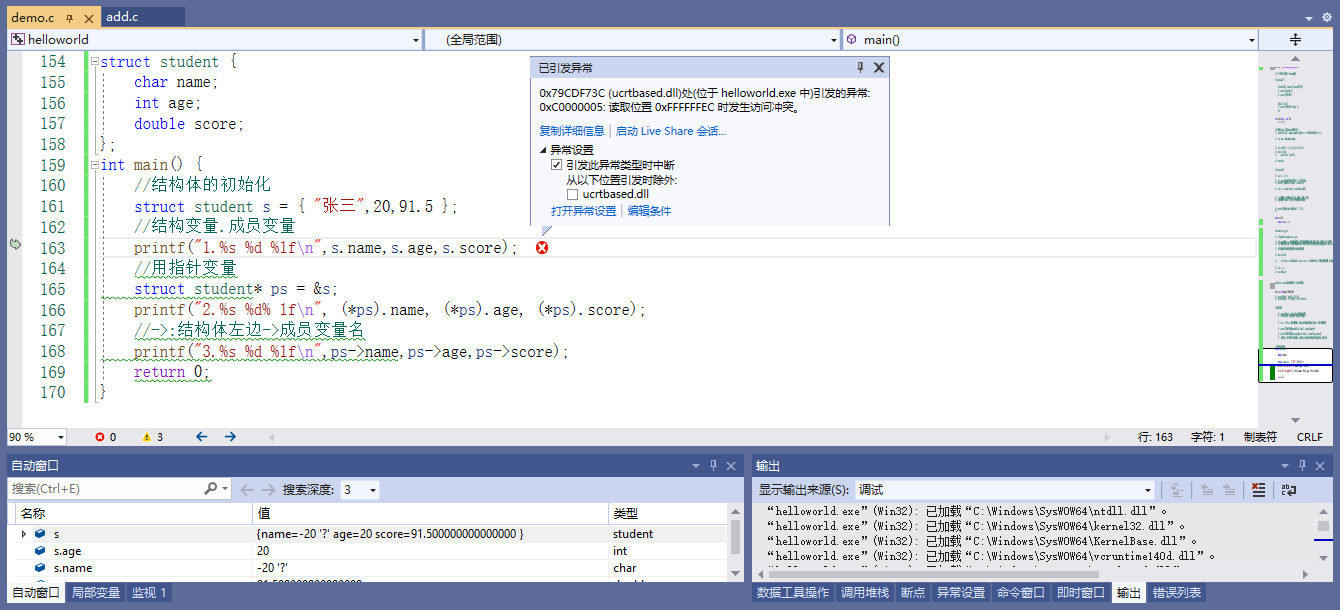Viewport: 1340px width, 610px height.
Task: Expand the variable s in 自动窗口
Action: click(x=24, y=534)
